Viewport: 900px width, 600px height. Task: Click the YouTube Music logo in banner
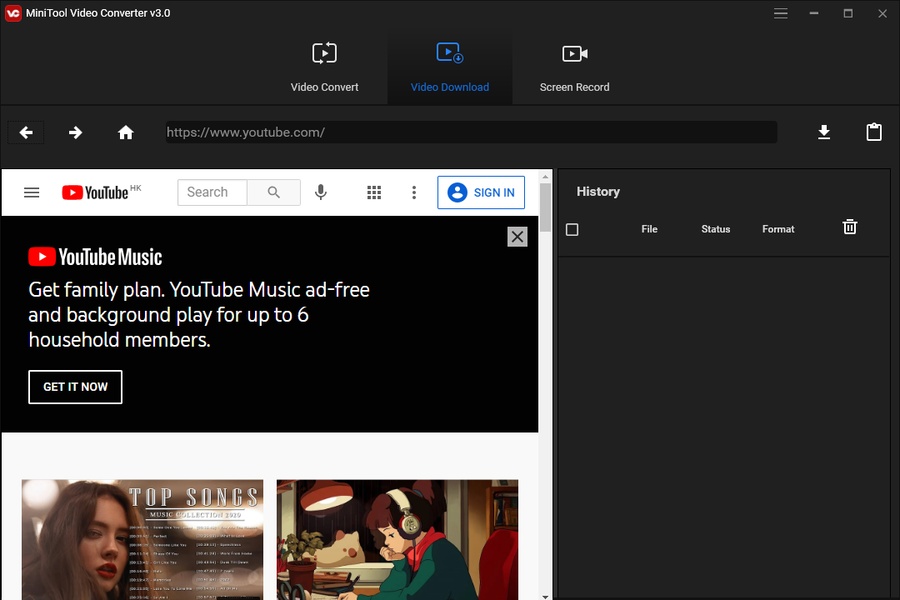[x=95, y=257]
